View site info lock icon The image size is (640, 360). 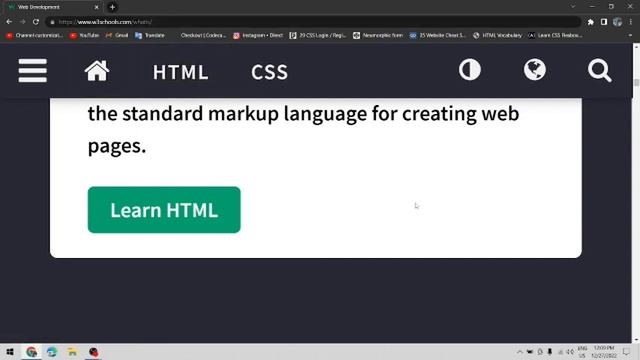[x=52, y=22]
